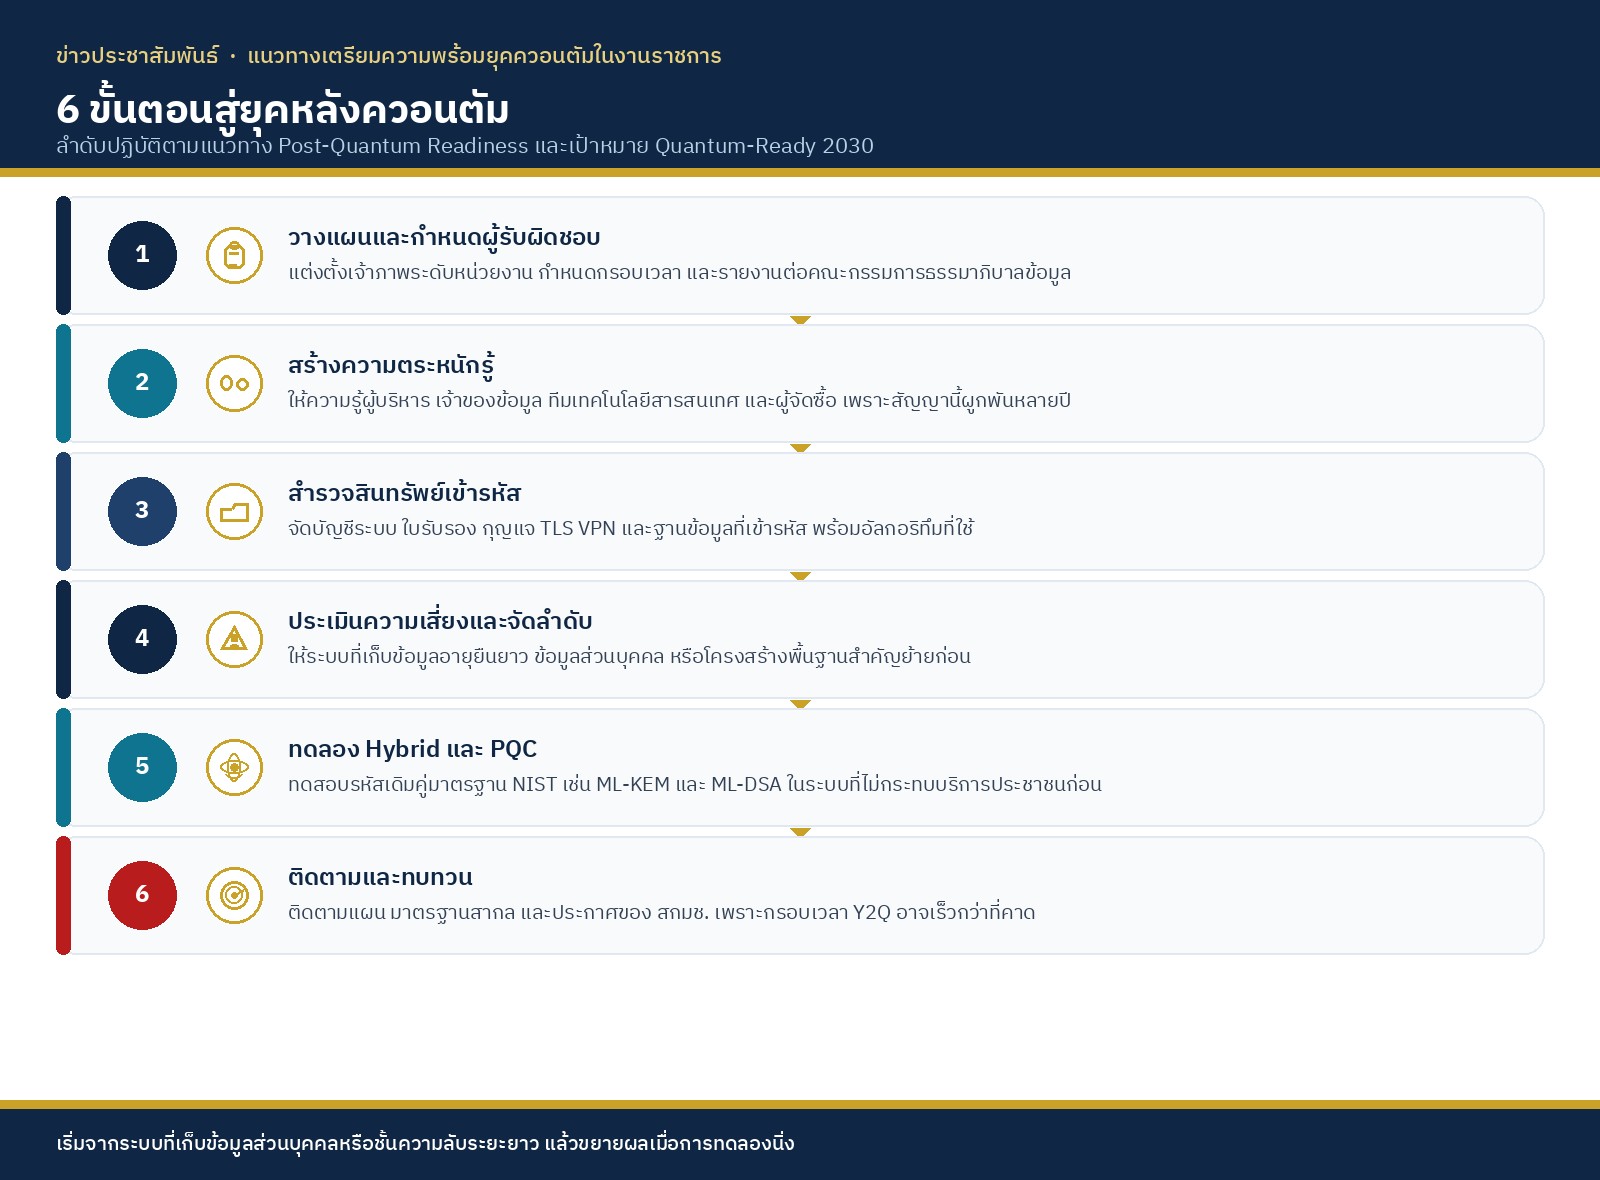Select the number 4 step badge
Viewport: 1600px width, 1180px height.
pos(142,639)
